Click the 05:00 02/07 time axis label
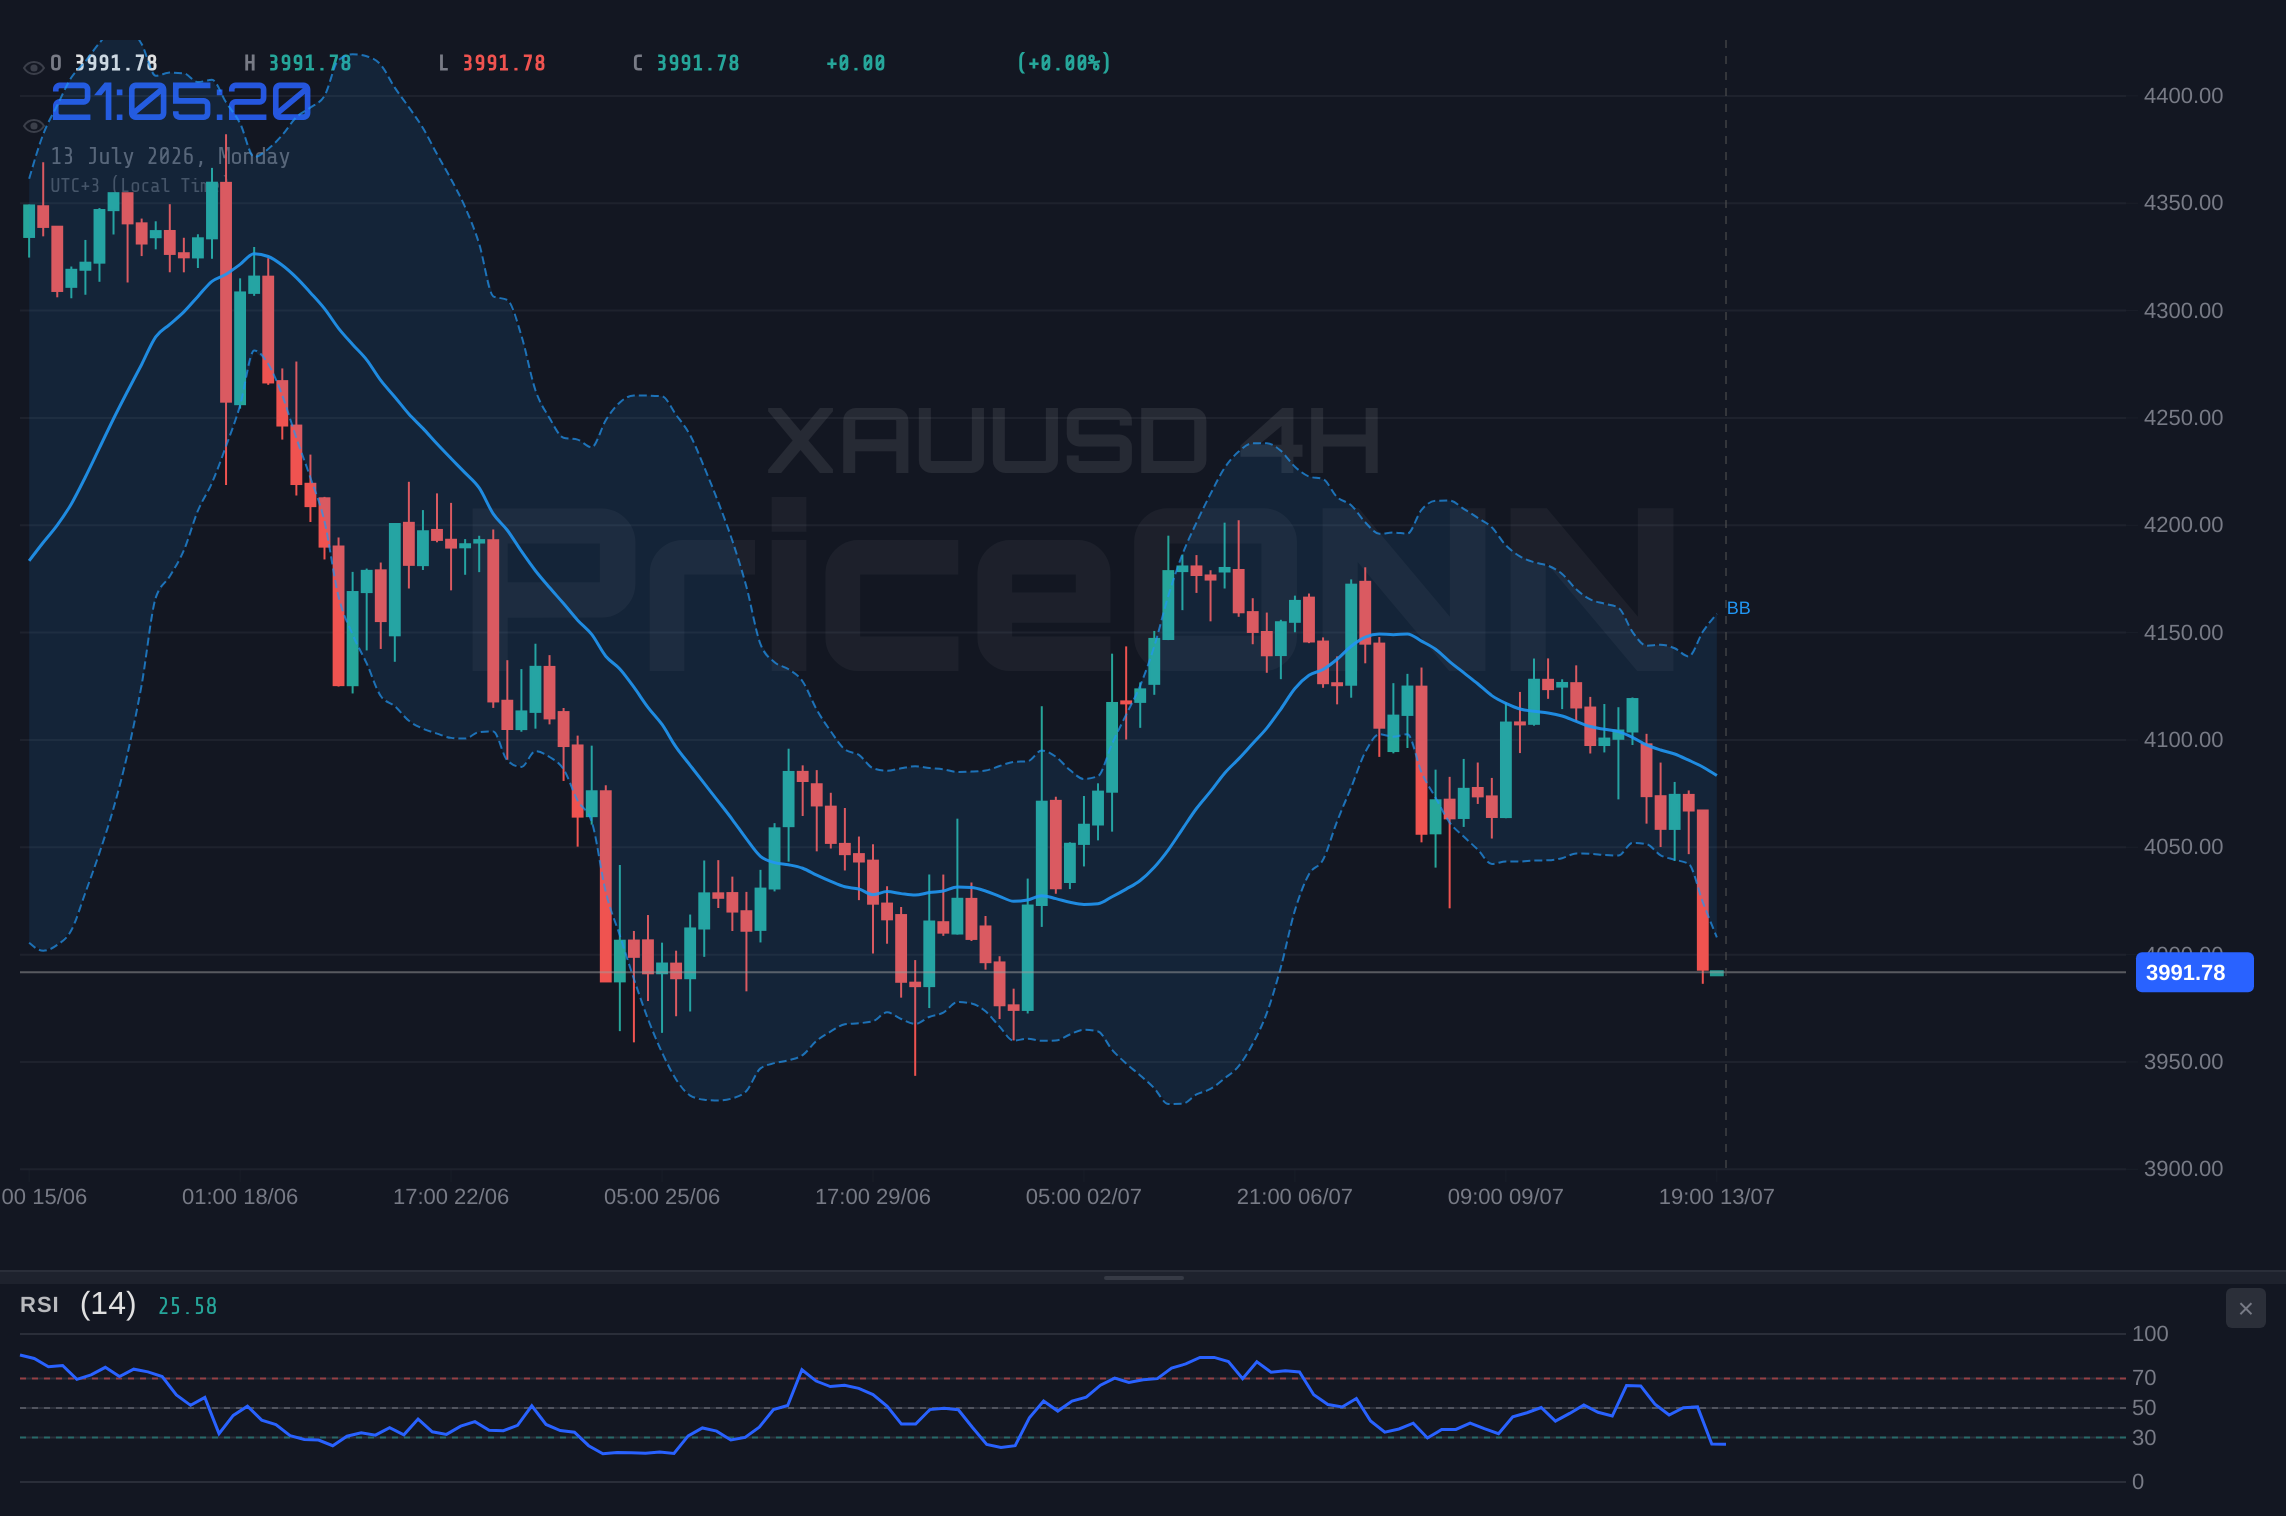Viewport: 2286px width, 1516px height. point(1084,1197)
